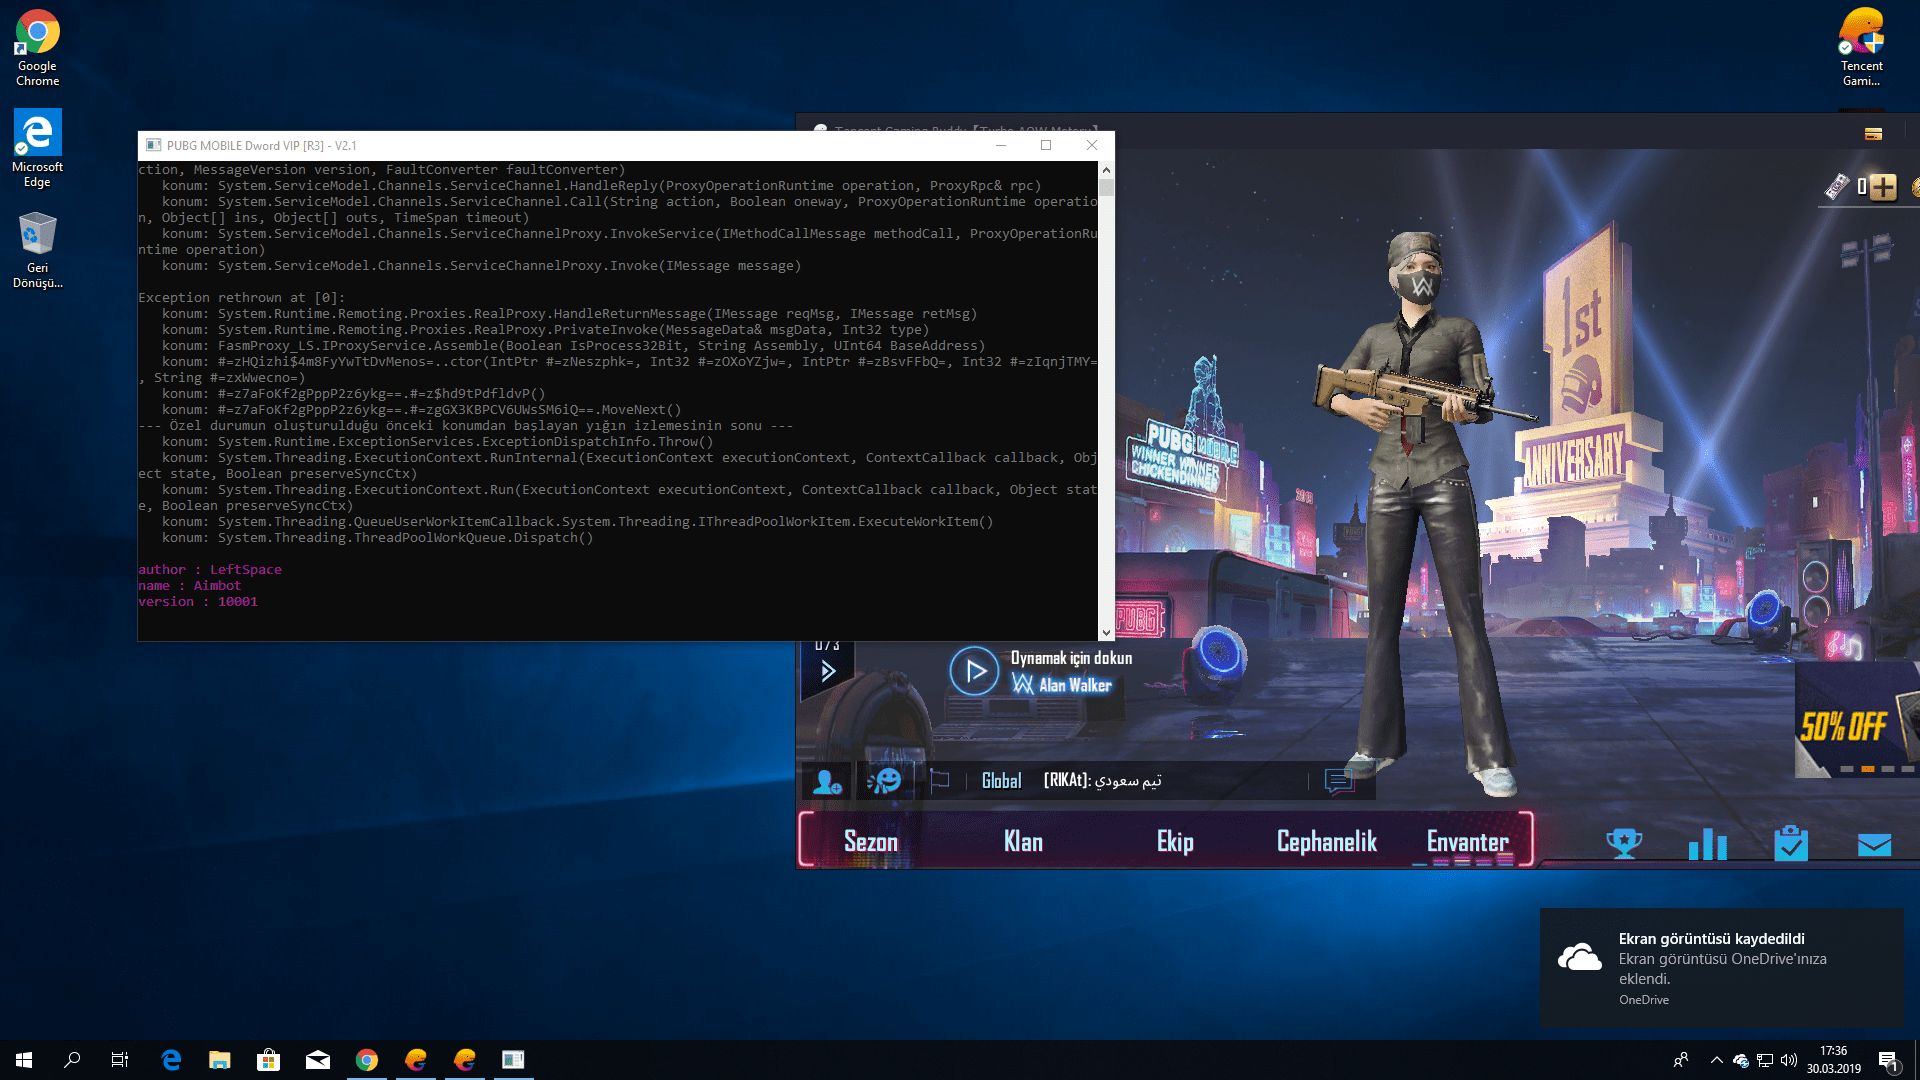Open the Windows Start menu

[24, 1060]
